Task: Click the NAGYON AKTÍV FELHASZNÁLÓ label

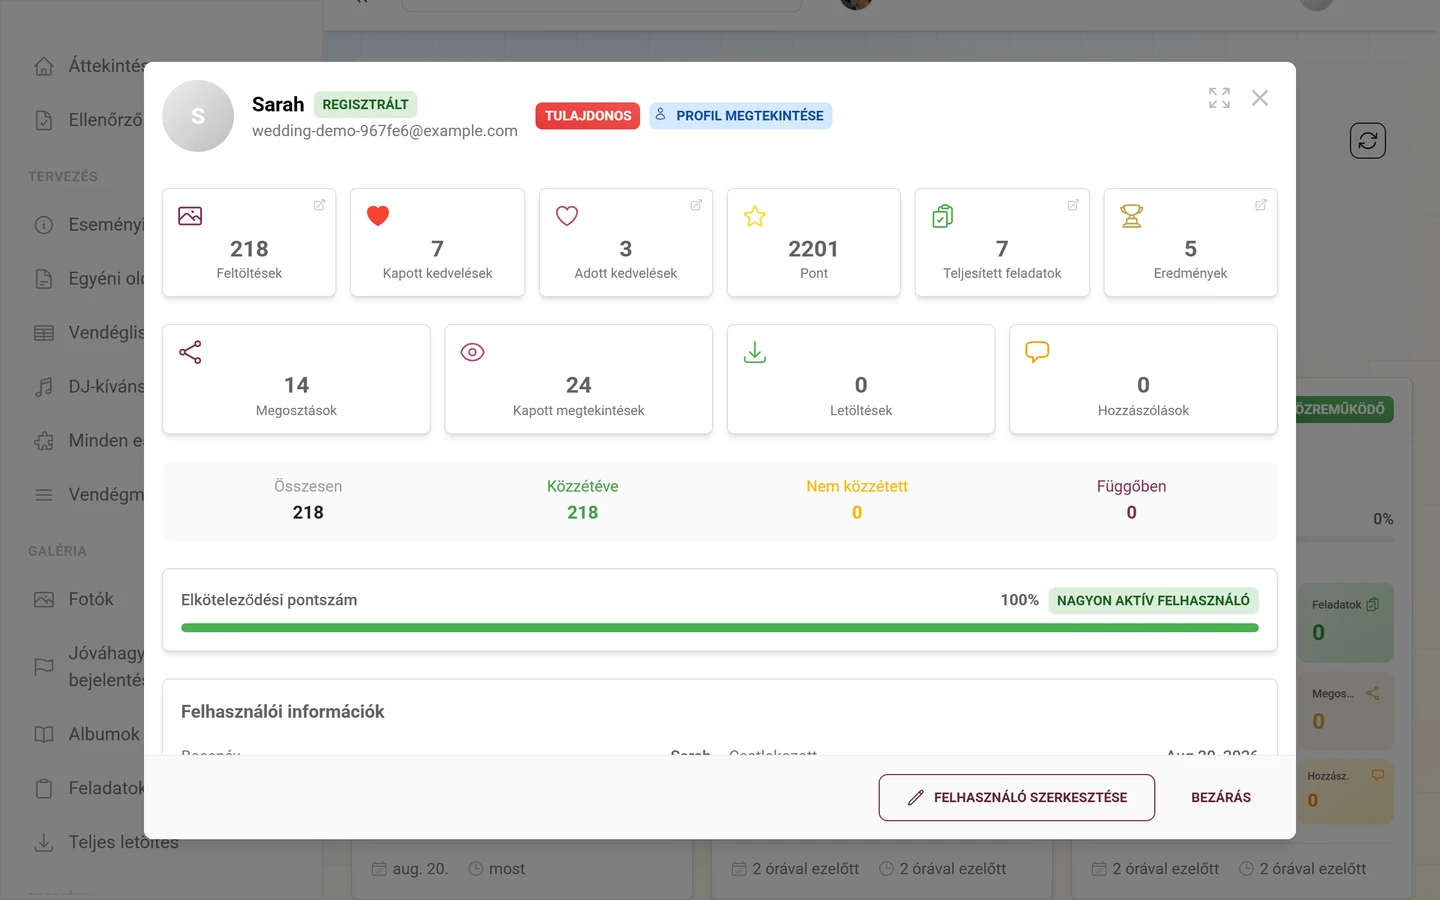Action: pyautogui.click(x=1153, y=601)
